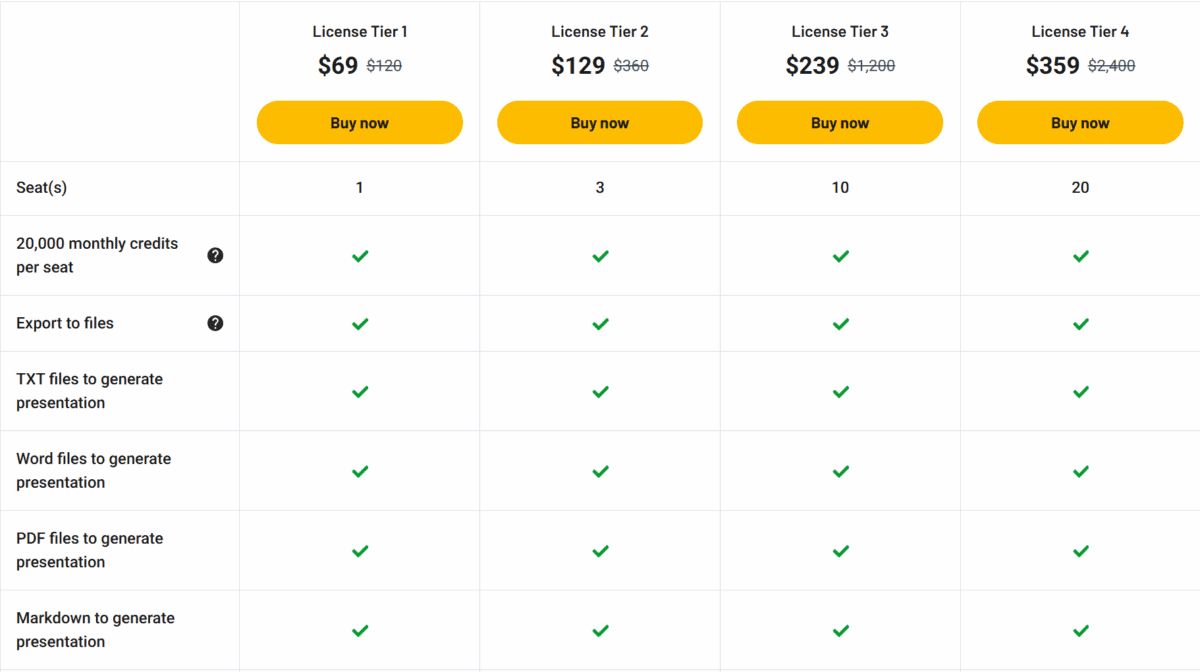Click Buy now for License Tier 3
This screenshot has width=1200, height=672.
click(x=840, y=122)
